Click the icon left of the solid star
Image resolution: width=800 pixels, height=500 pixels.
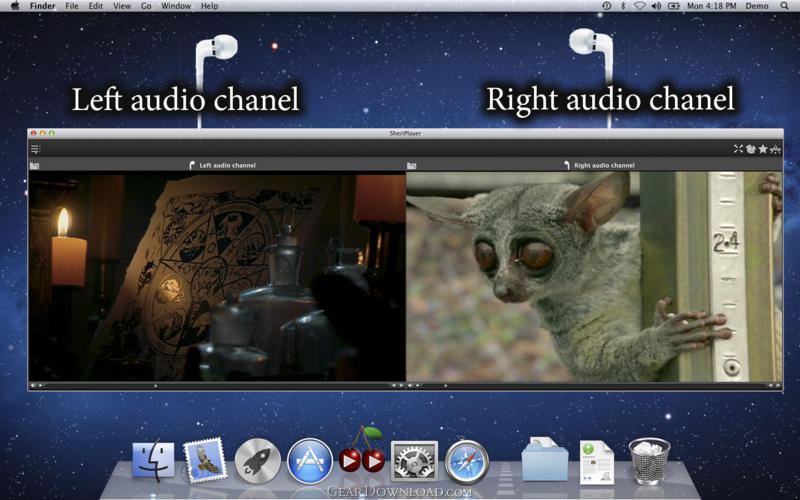(x=751, y=149)
